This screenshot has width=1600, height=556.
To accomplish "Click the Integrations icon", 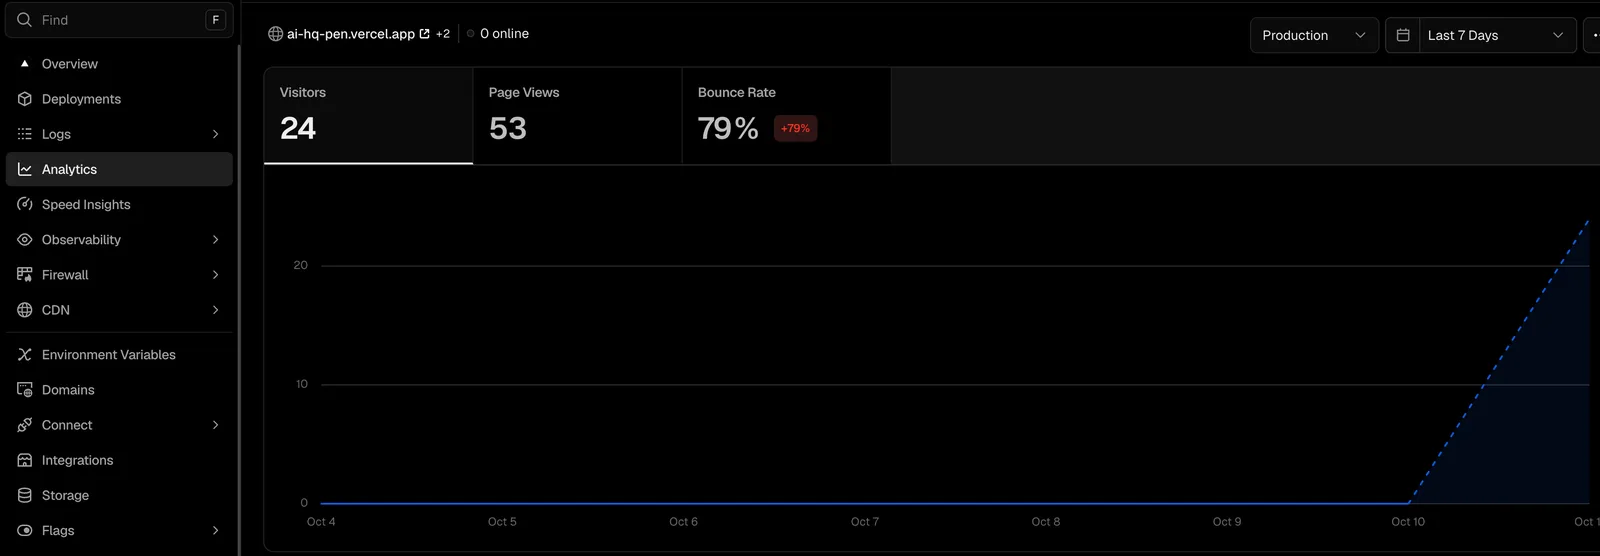I will coord(25,460).
